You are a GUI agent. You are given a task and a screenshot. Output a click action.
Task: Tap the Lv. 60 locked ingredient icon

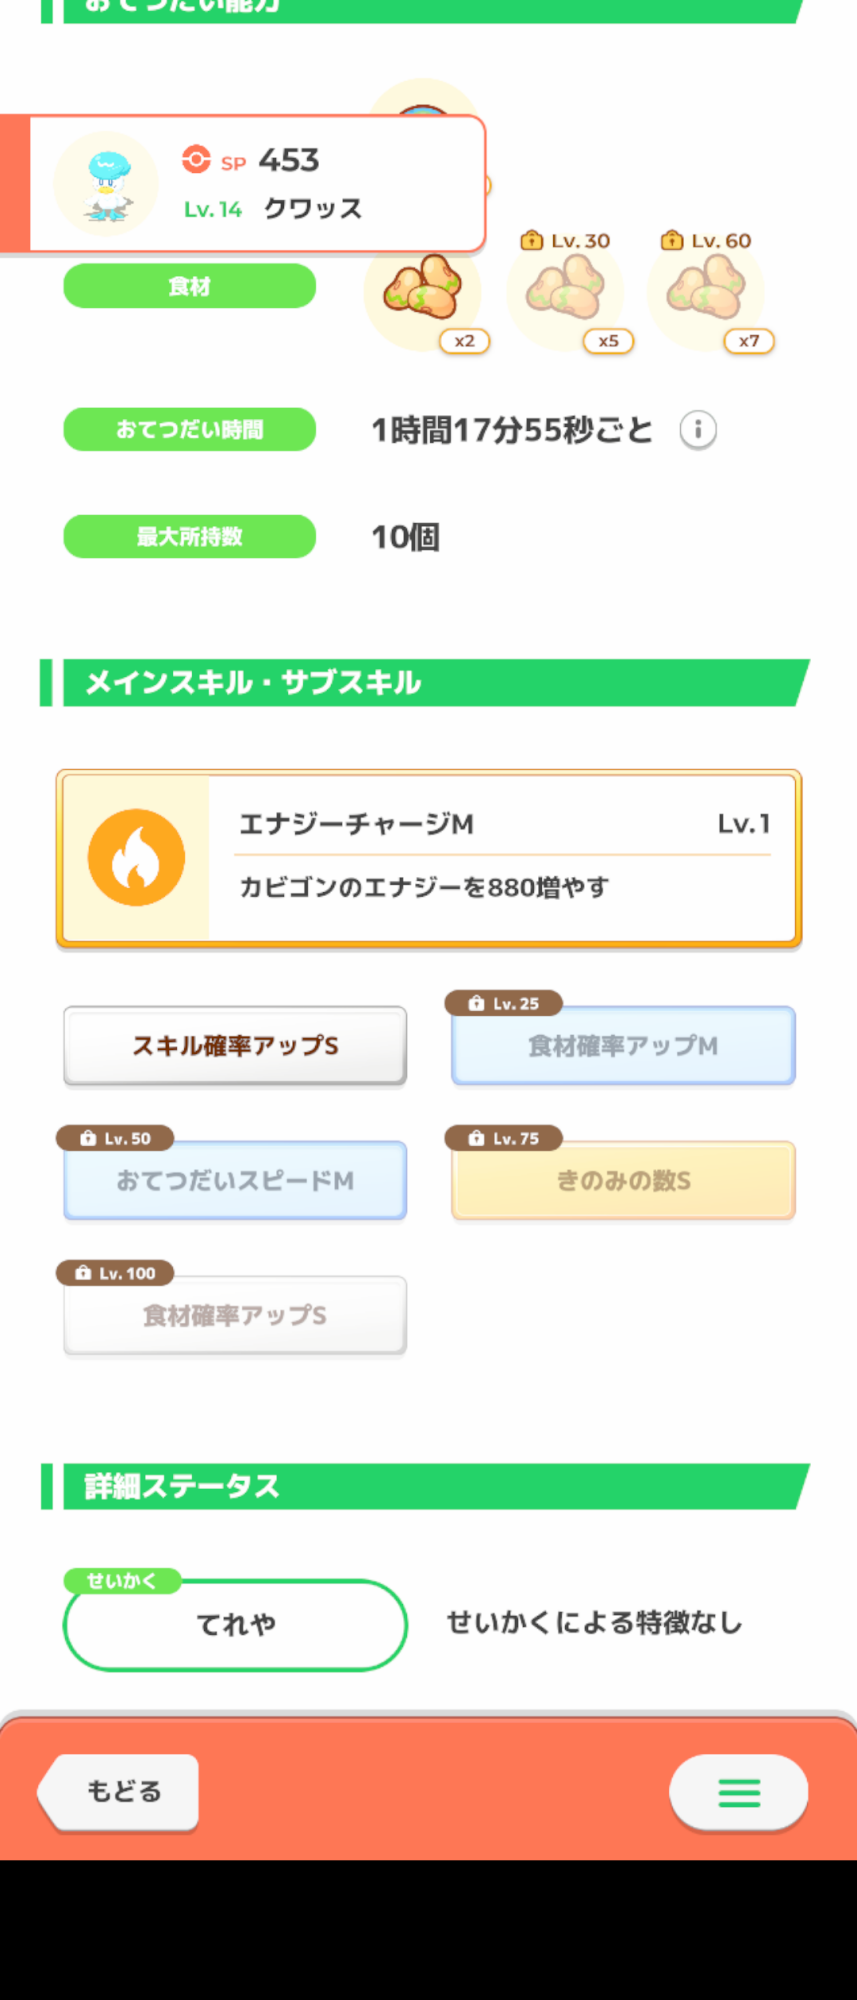(x=706, y=291)
